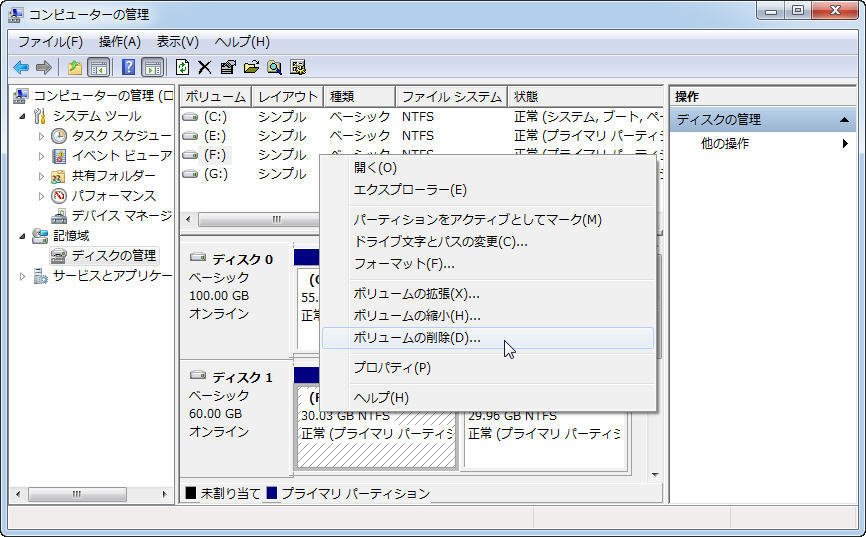Screen dimensions: 866x537
Task: Click the settings list toolbar icon
Action: [x=298, y=68]
